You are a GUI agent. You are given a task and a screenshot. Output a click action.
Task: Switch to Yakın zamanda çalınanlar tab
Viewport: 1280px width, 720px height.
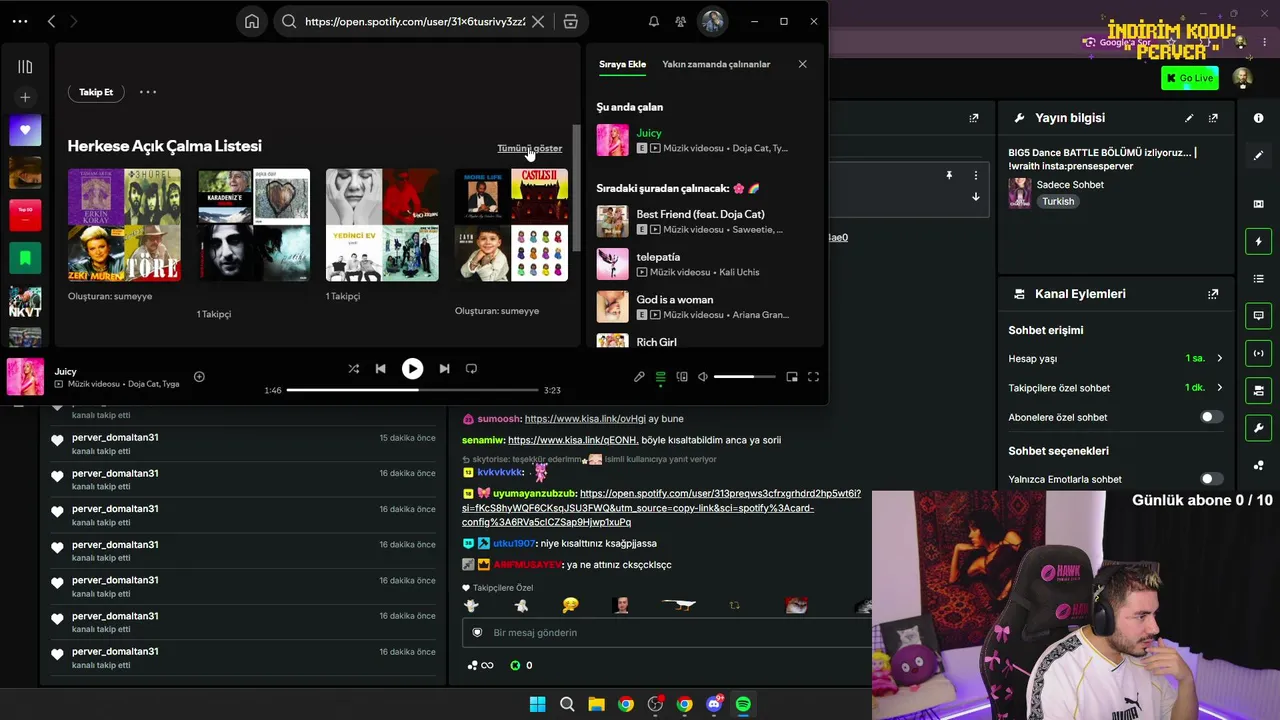pyautogui.click(x=716, y=64)
